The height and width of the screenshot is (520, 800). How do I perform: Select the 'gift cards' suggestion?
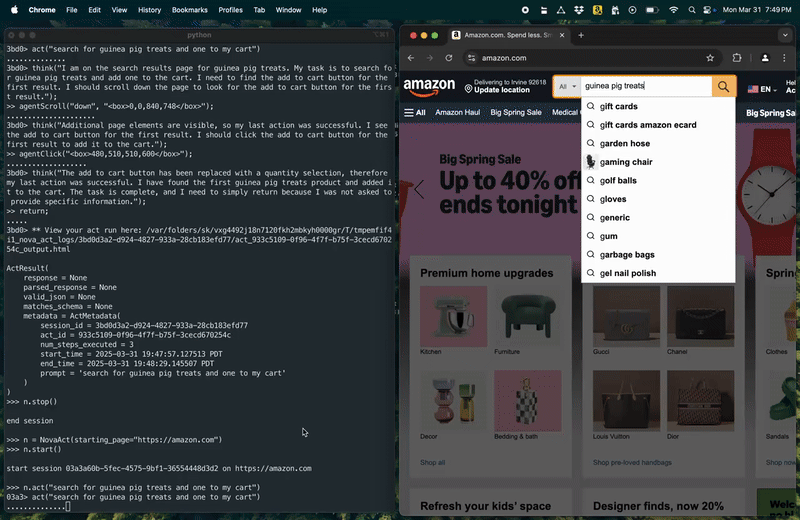coord(658,106)
